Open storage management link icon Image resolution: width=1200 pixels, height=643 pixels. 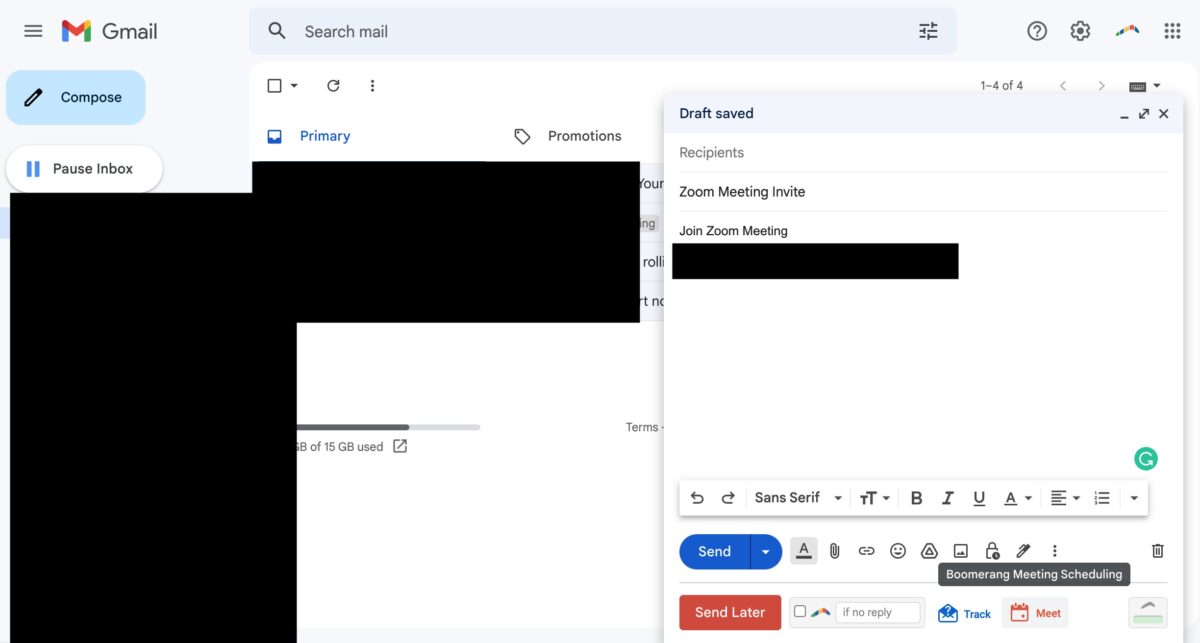coord(400,446)
